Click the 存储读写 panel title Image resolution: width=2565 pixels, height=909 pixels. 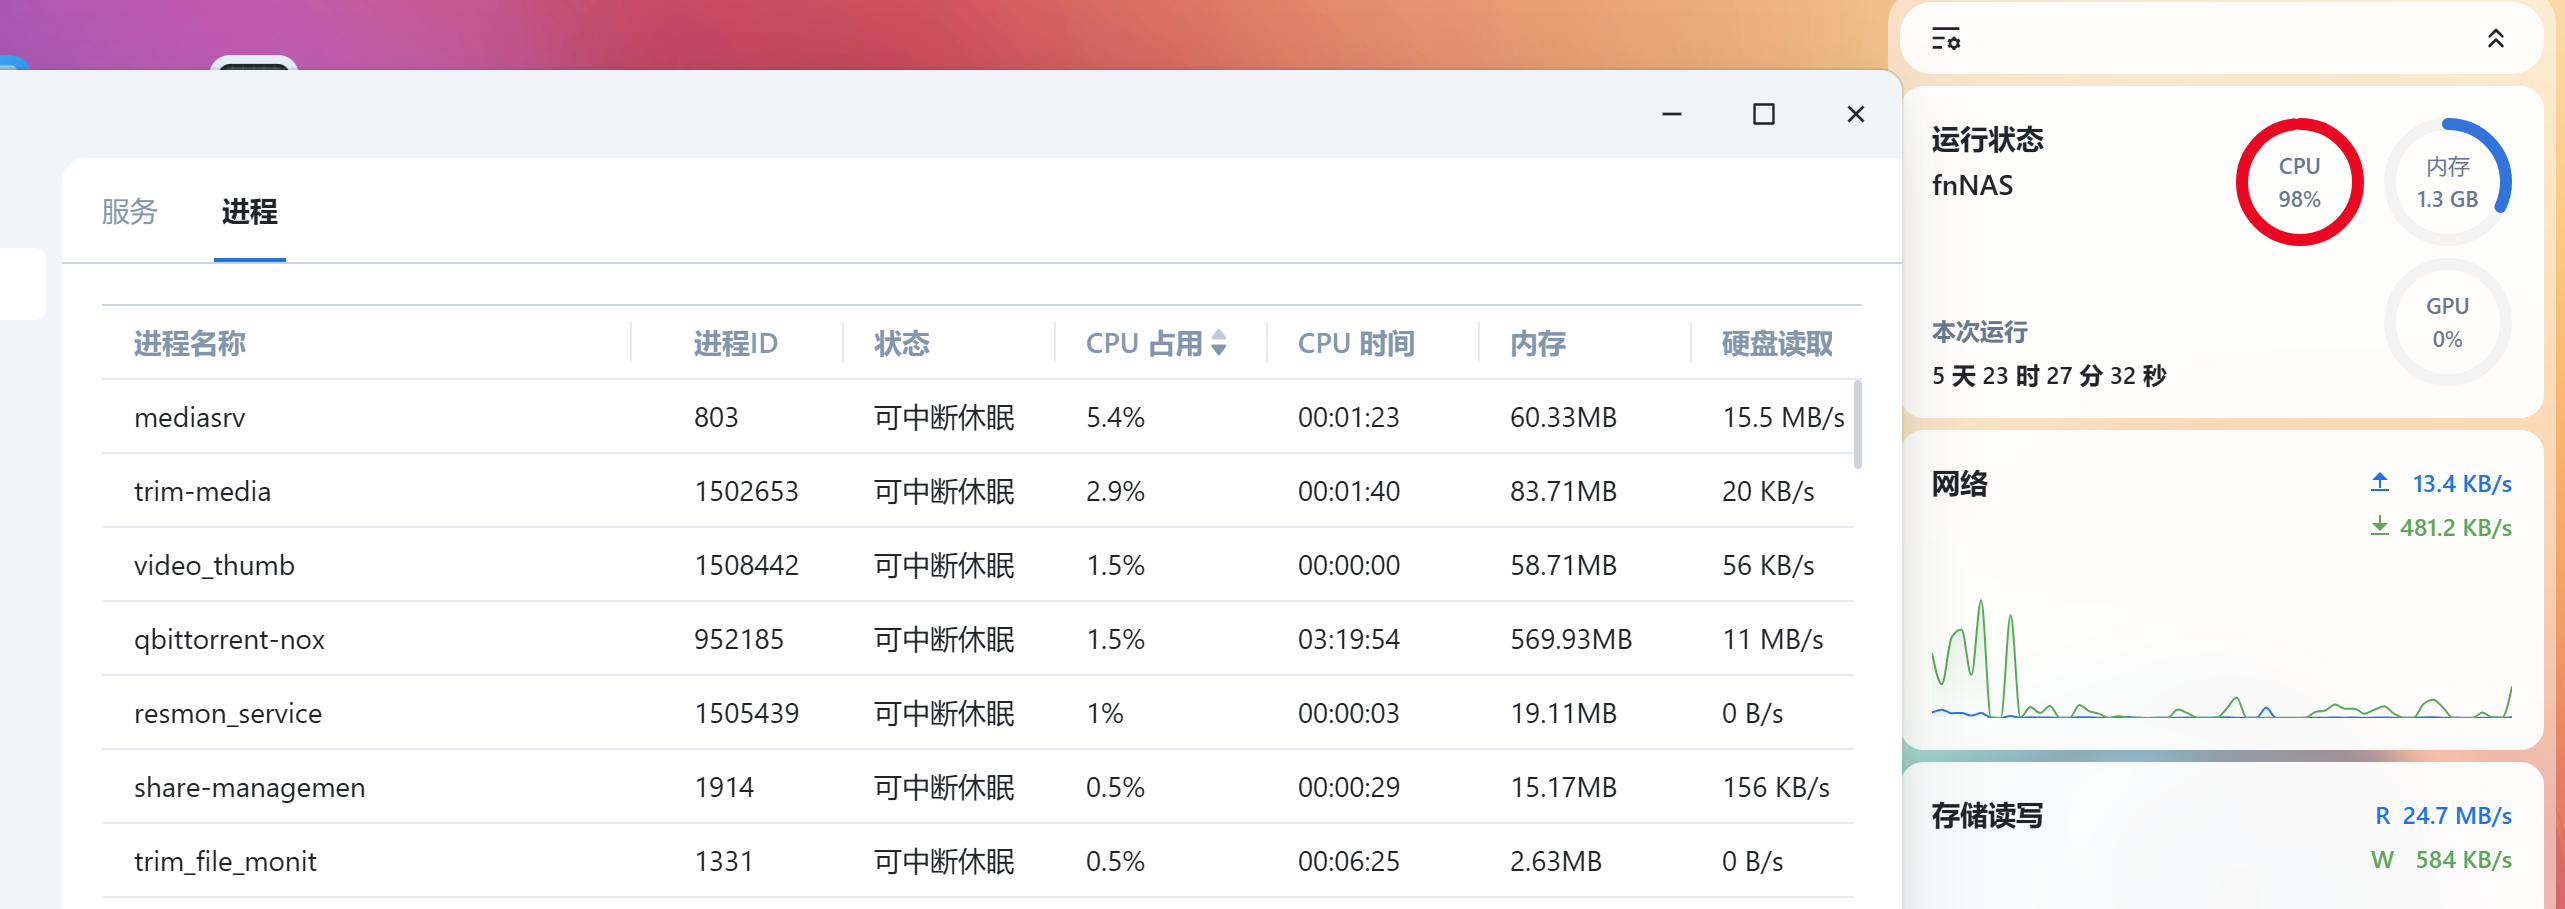(1987, 816)
